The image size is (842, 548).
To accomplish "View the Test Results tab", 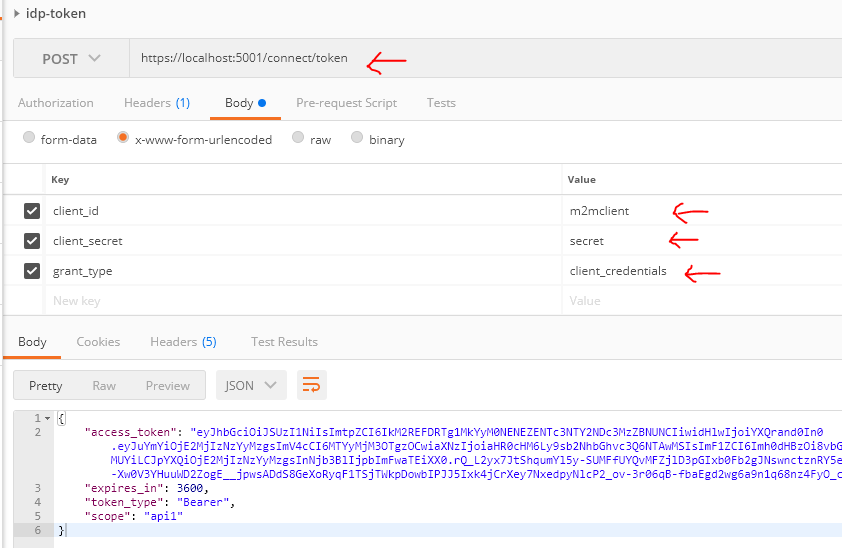I will pyautogui.click(x=284, y=342).
